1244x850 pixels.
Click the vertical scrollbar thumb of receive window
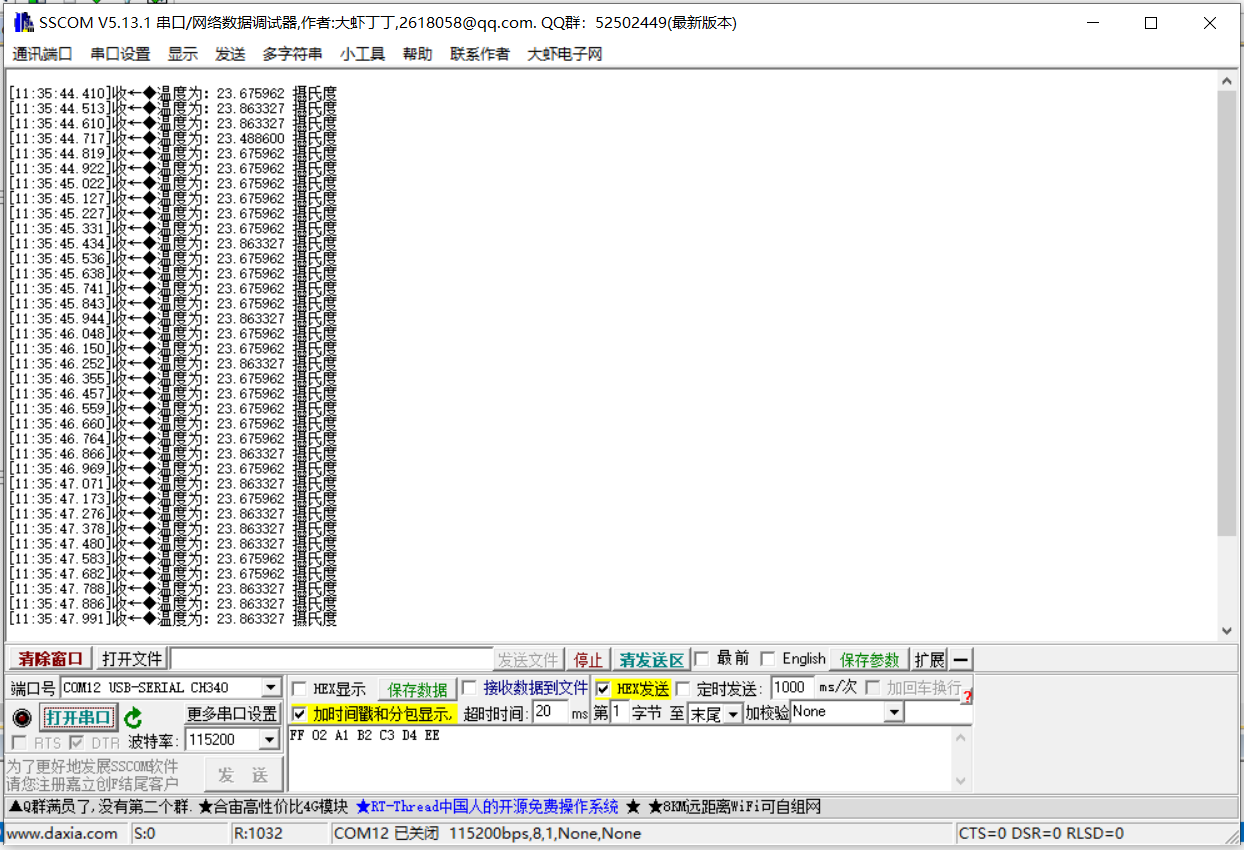click(1227, 312)
